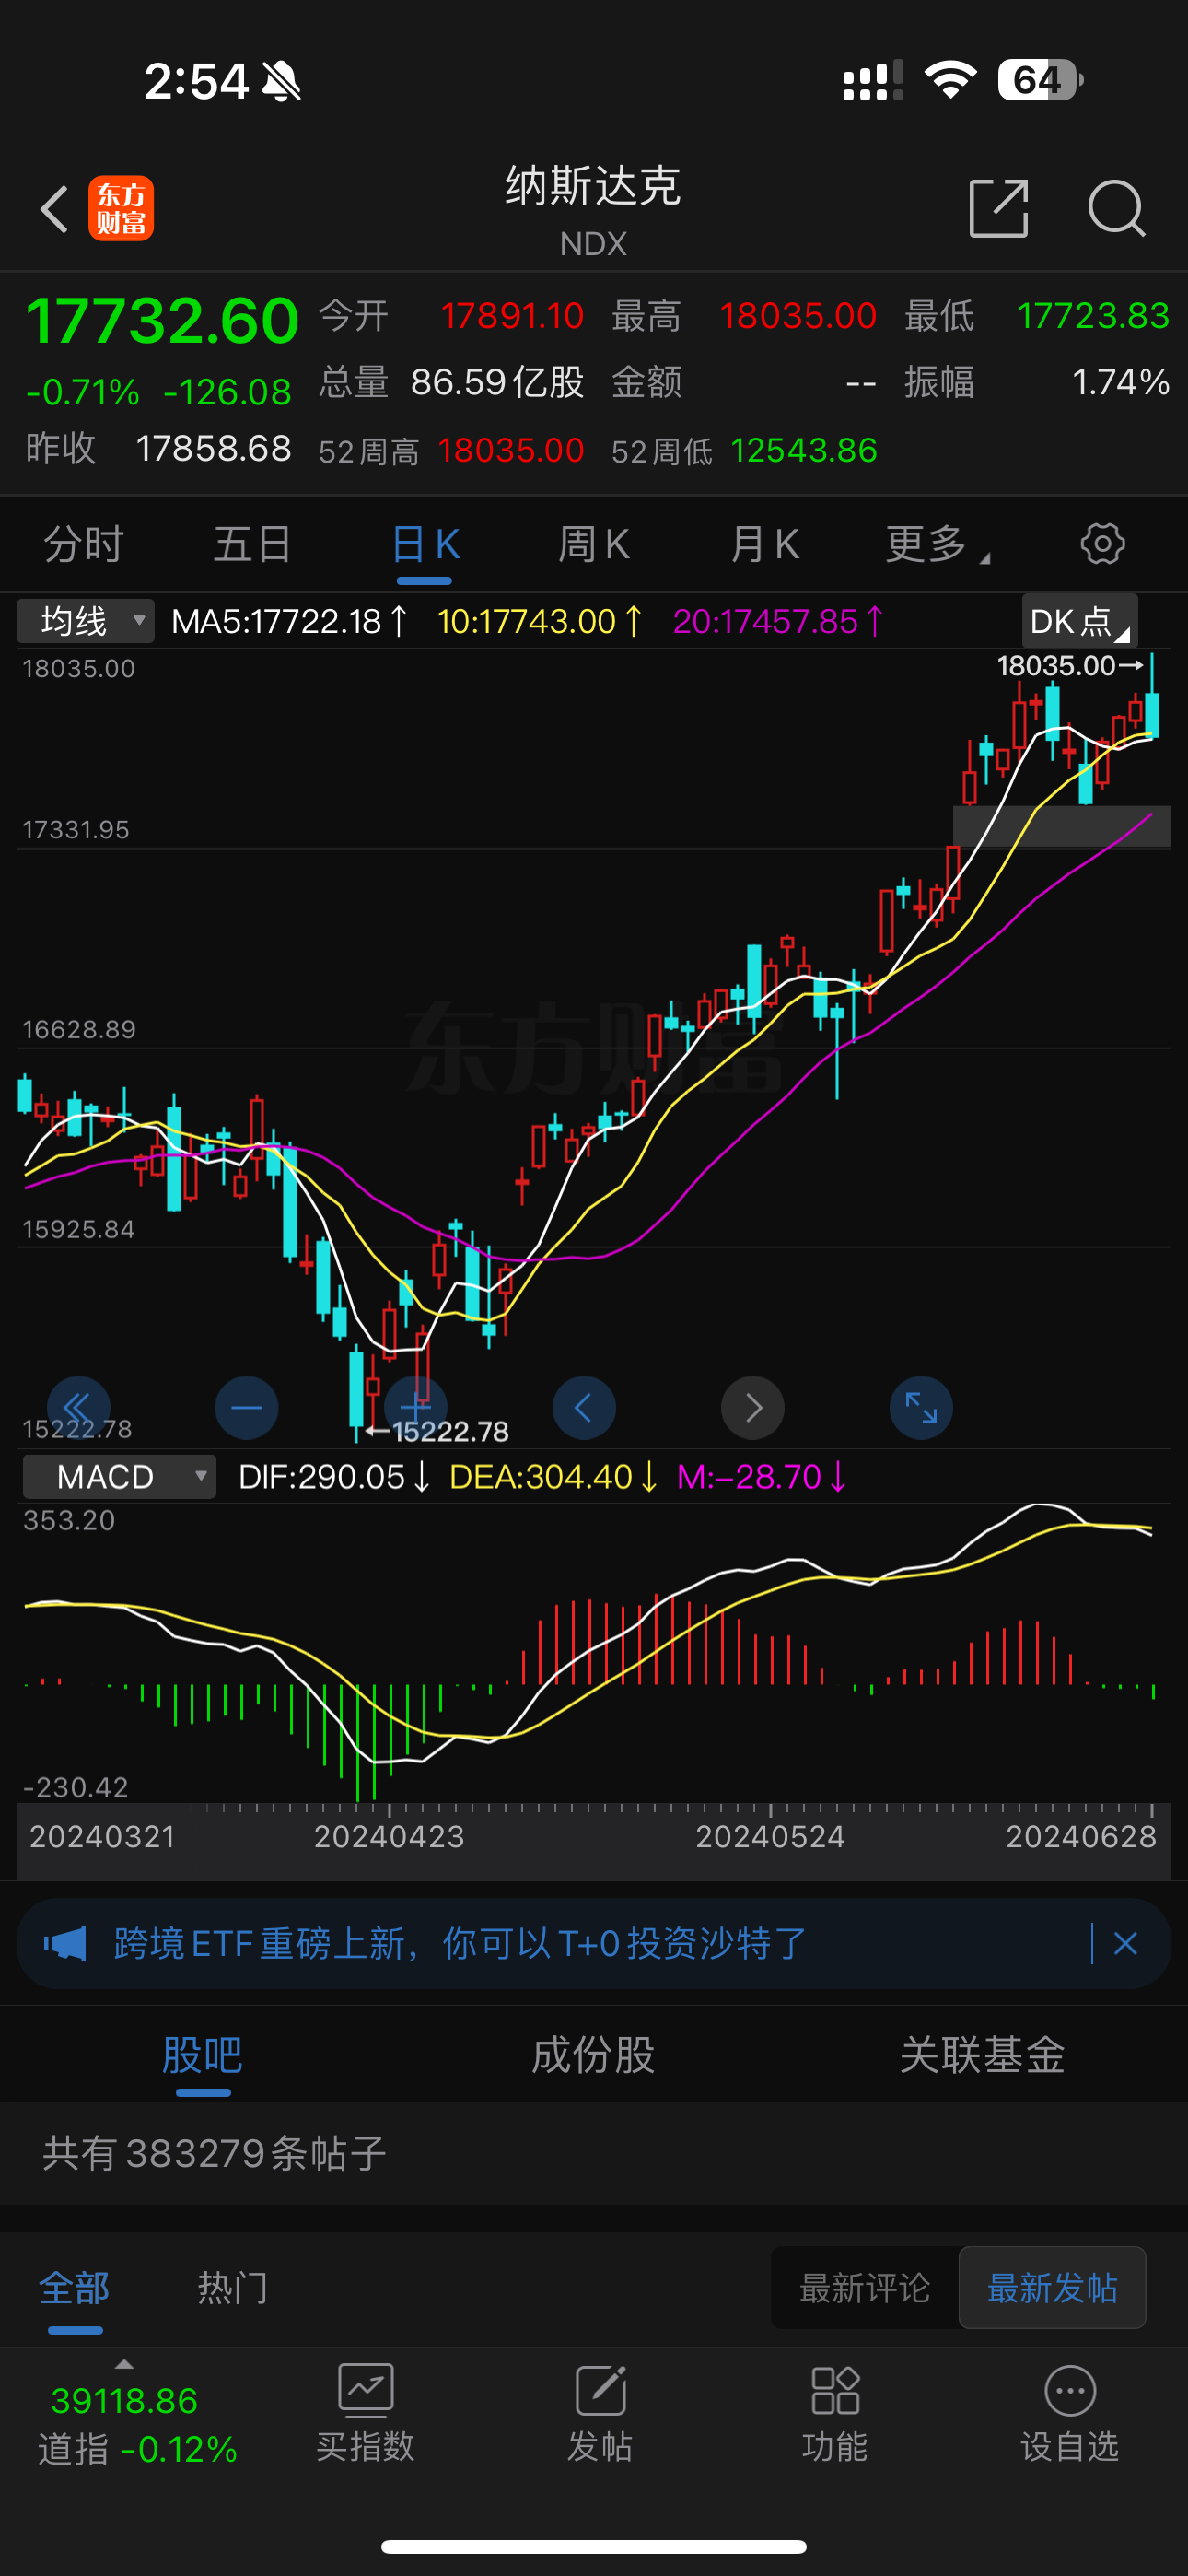
Task: Tap the announcement megaphone icon
Action: click(x=65, y=1943)
